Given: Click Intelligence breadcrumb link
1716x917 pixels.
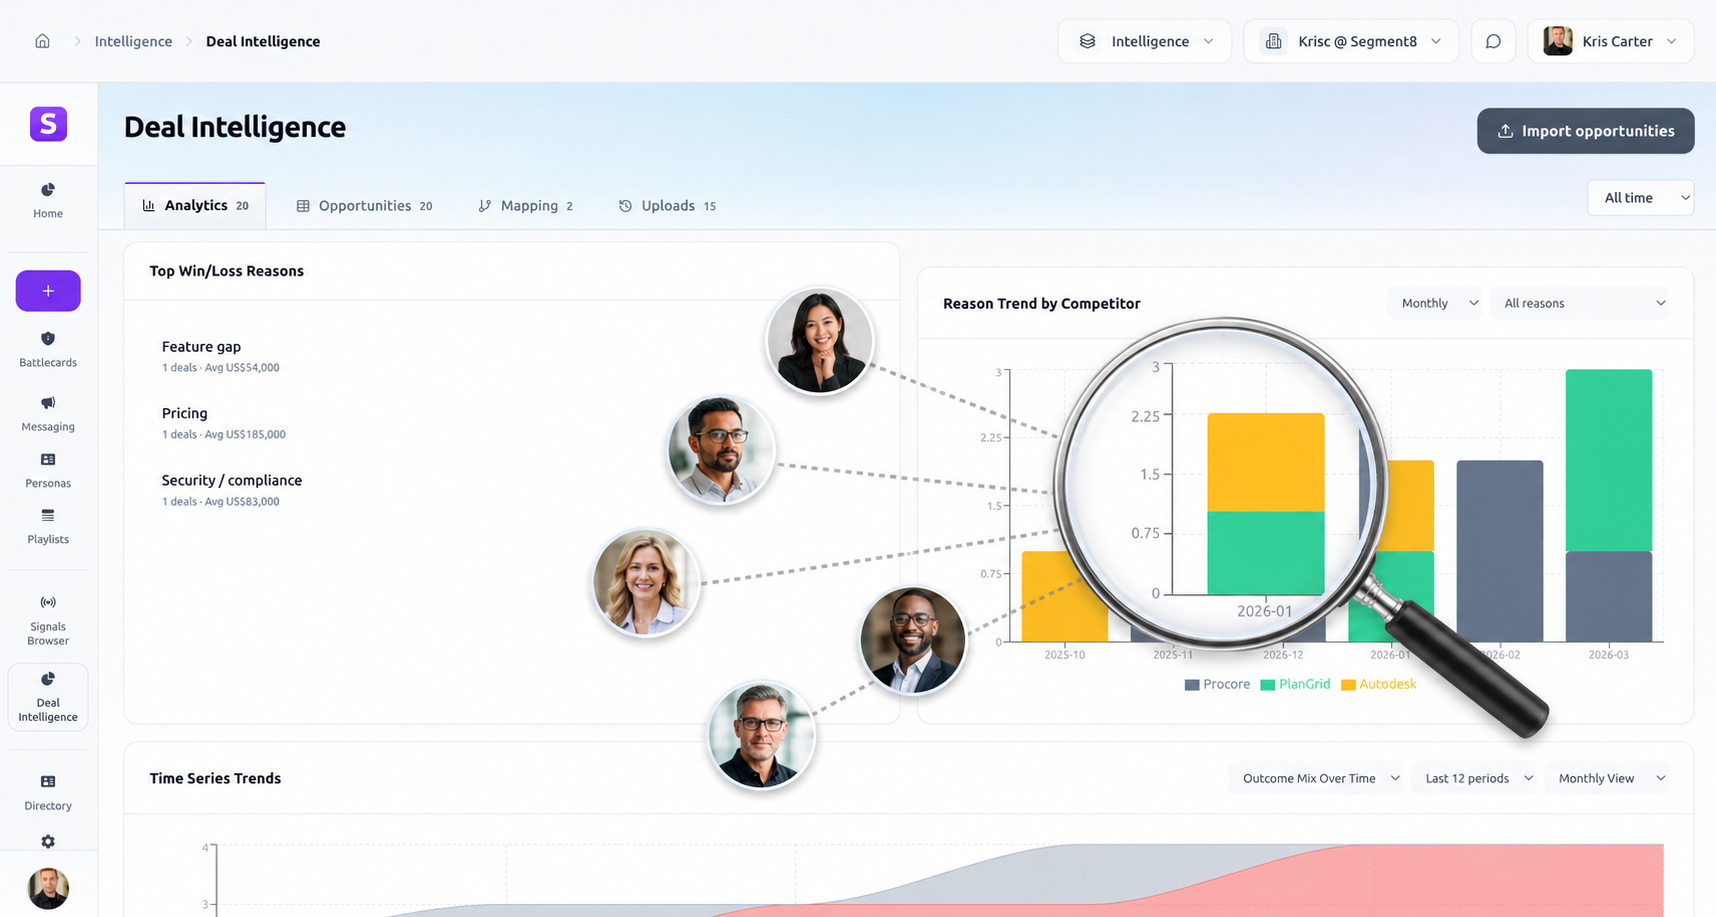Looking at the screenshot, I should click(133, 41).
